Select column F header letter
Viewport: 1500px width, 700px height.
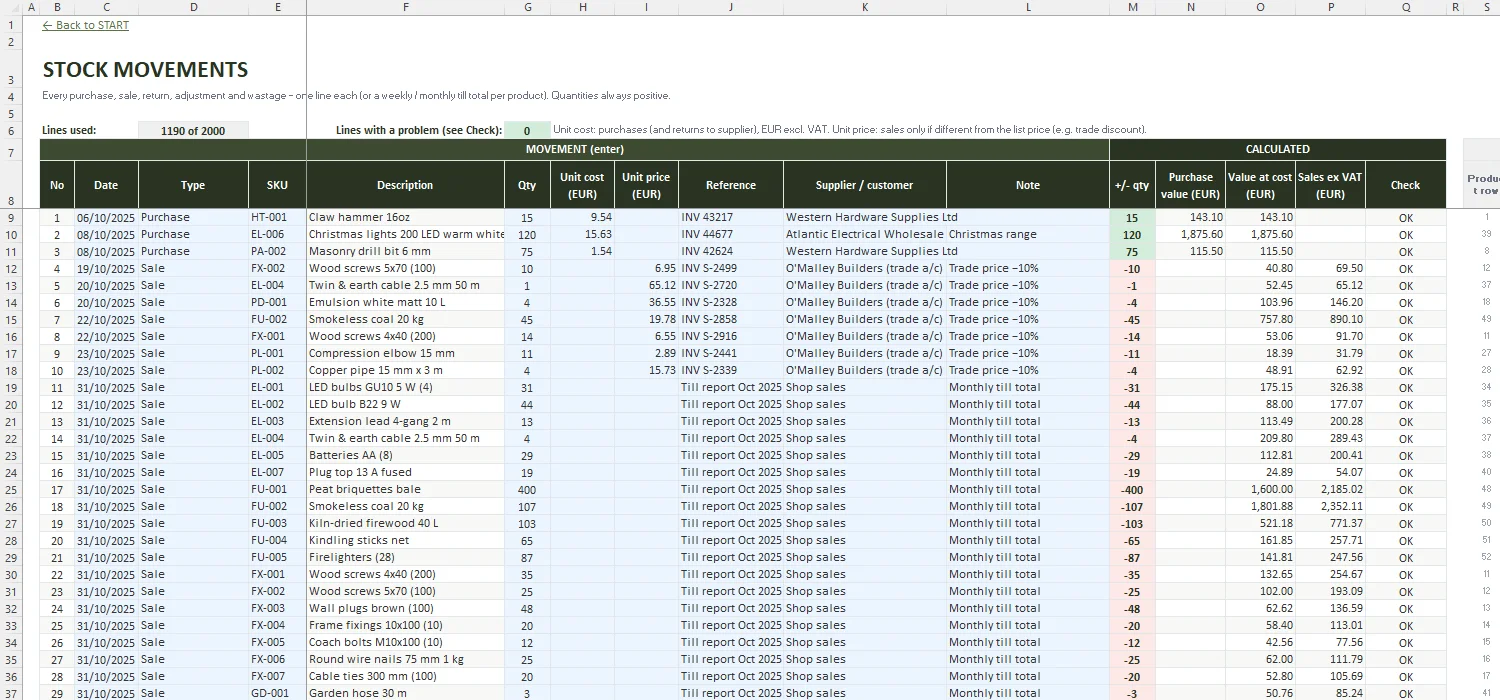tap(405, 7)
